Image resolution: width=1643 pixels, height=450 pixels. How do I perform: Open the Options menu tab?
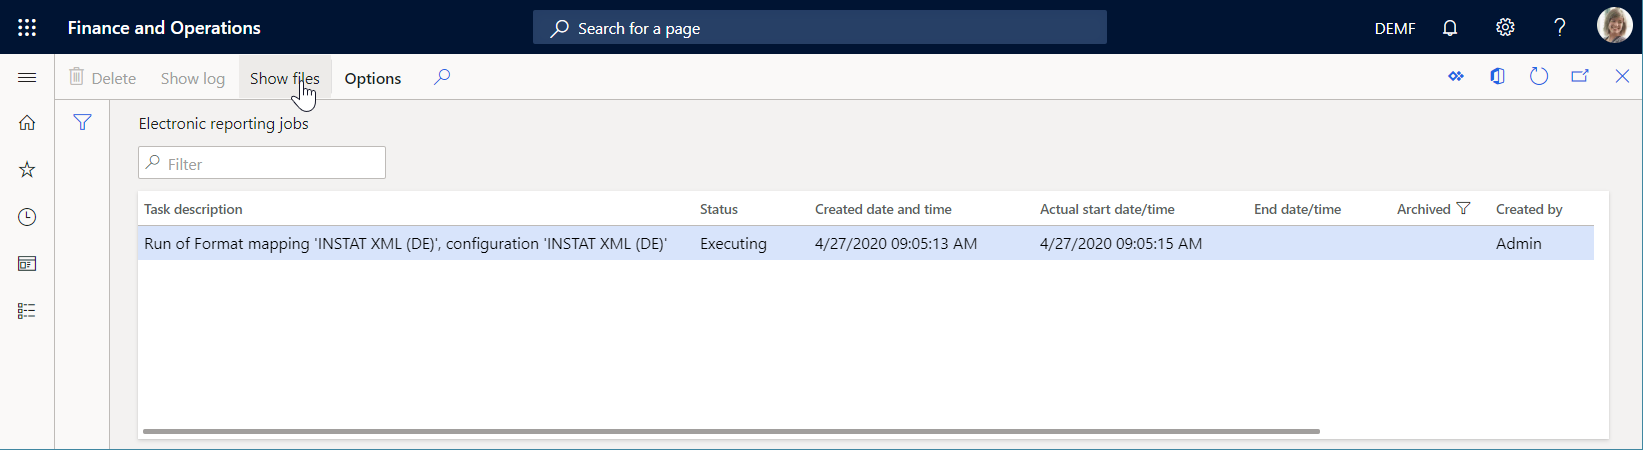(x=373, y=78)
